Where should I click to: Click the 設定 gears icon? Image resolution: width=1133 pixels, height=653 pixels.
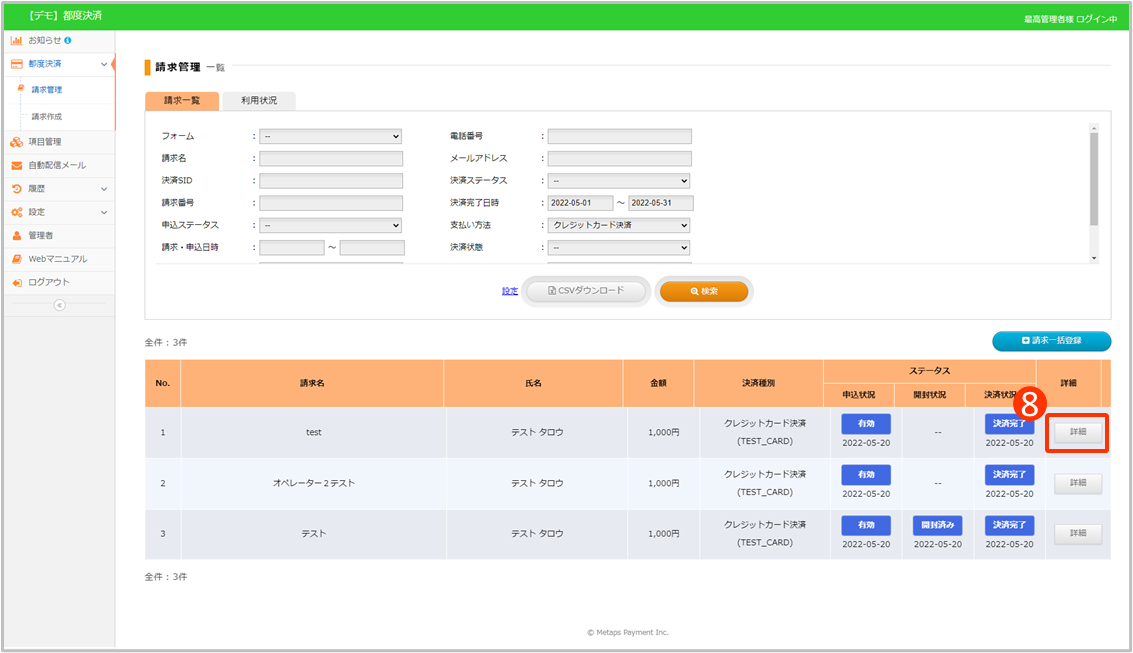pos(17,212)
